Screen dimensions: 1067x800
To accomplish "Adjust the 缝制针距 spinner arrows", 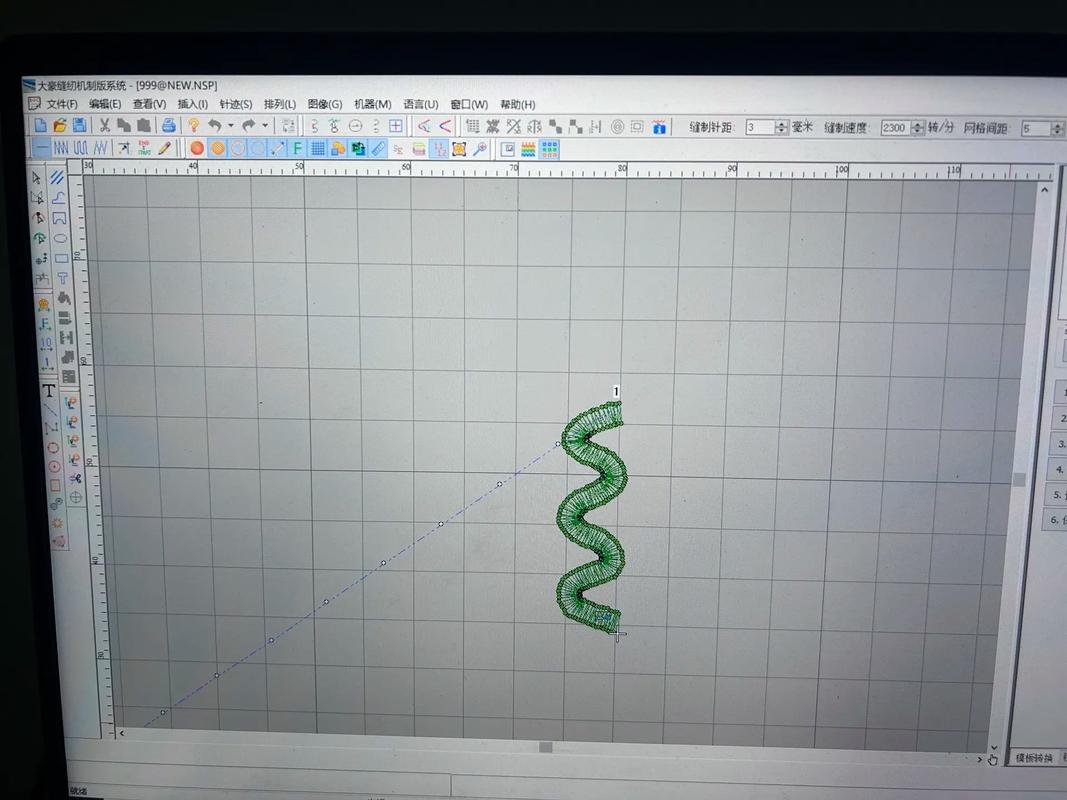I will point(781,128).
